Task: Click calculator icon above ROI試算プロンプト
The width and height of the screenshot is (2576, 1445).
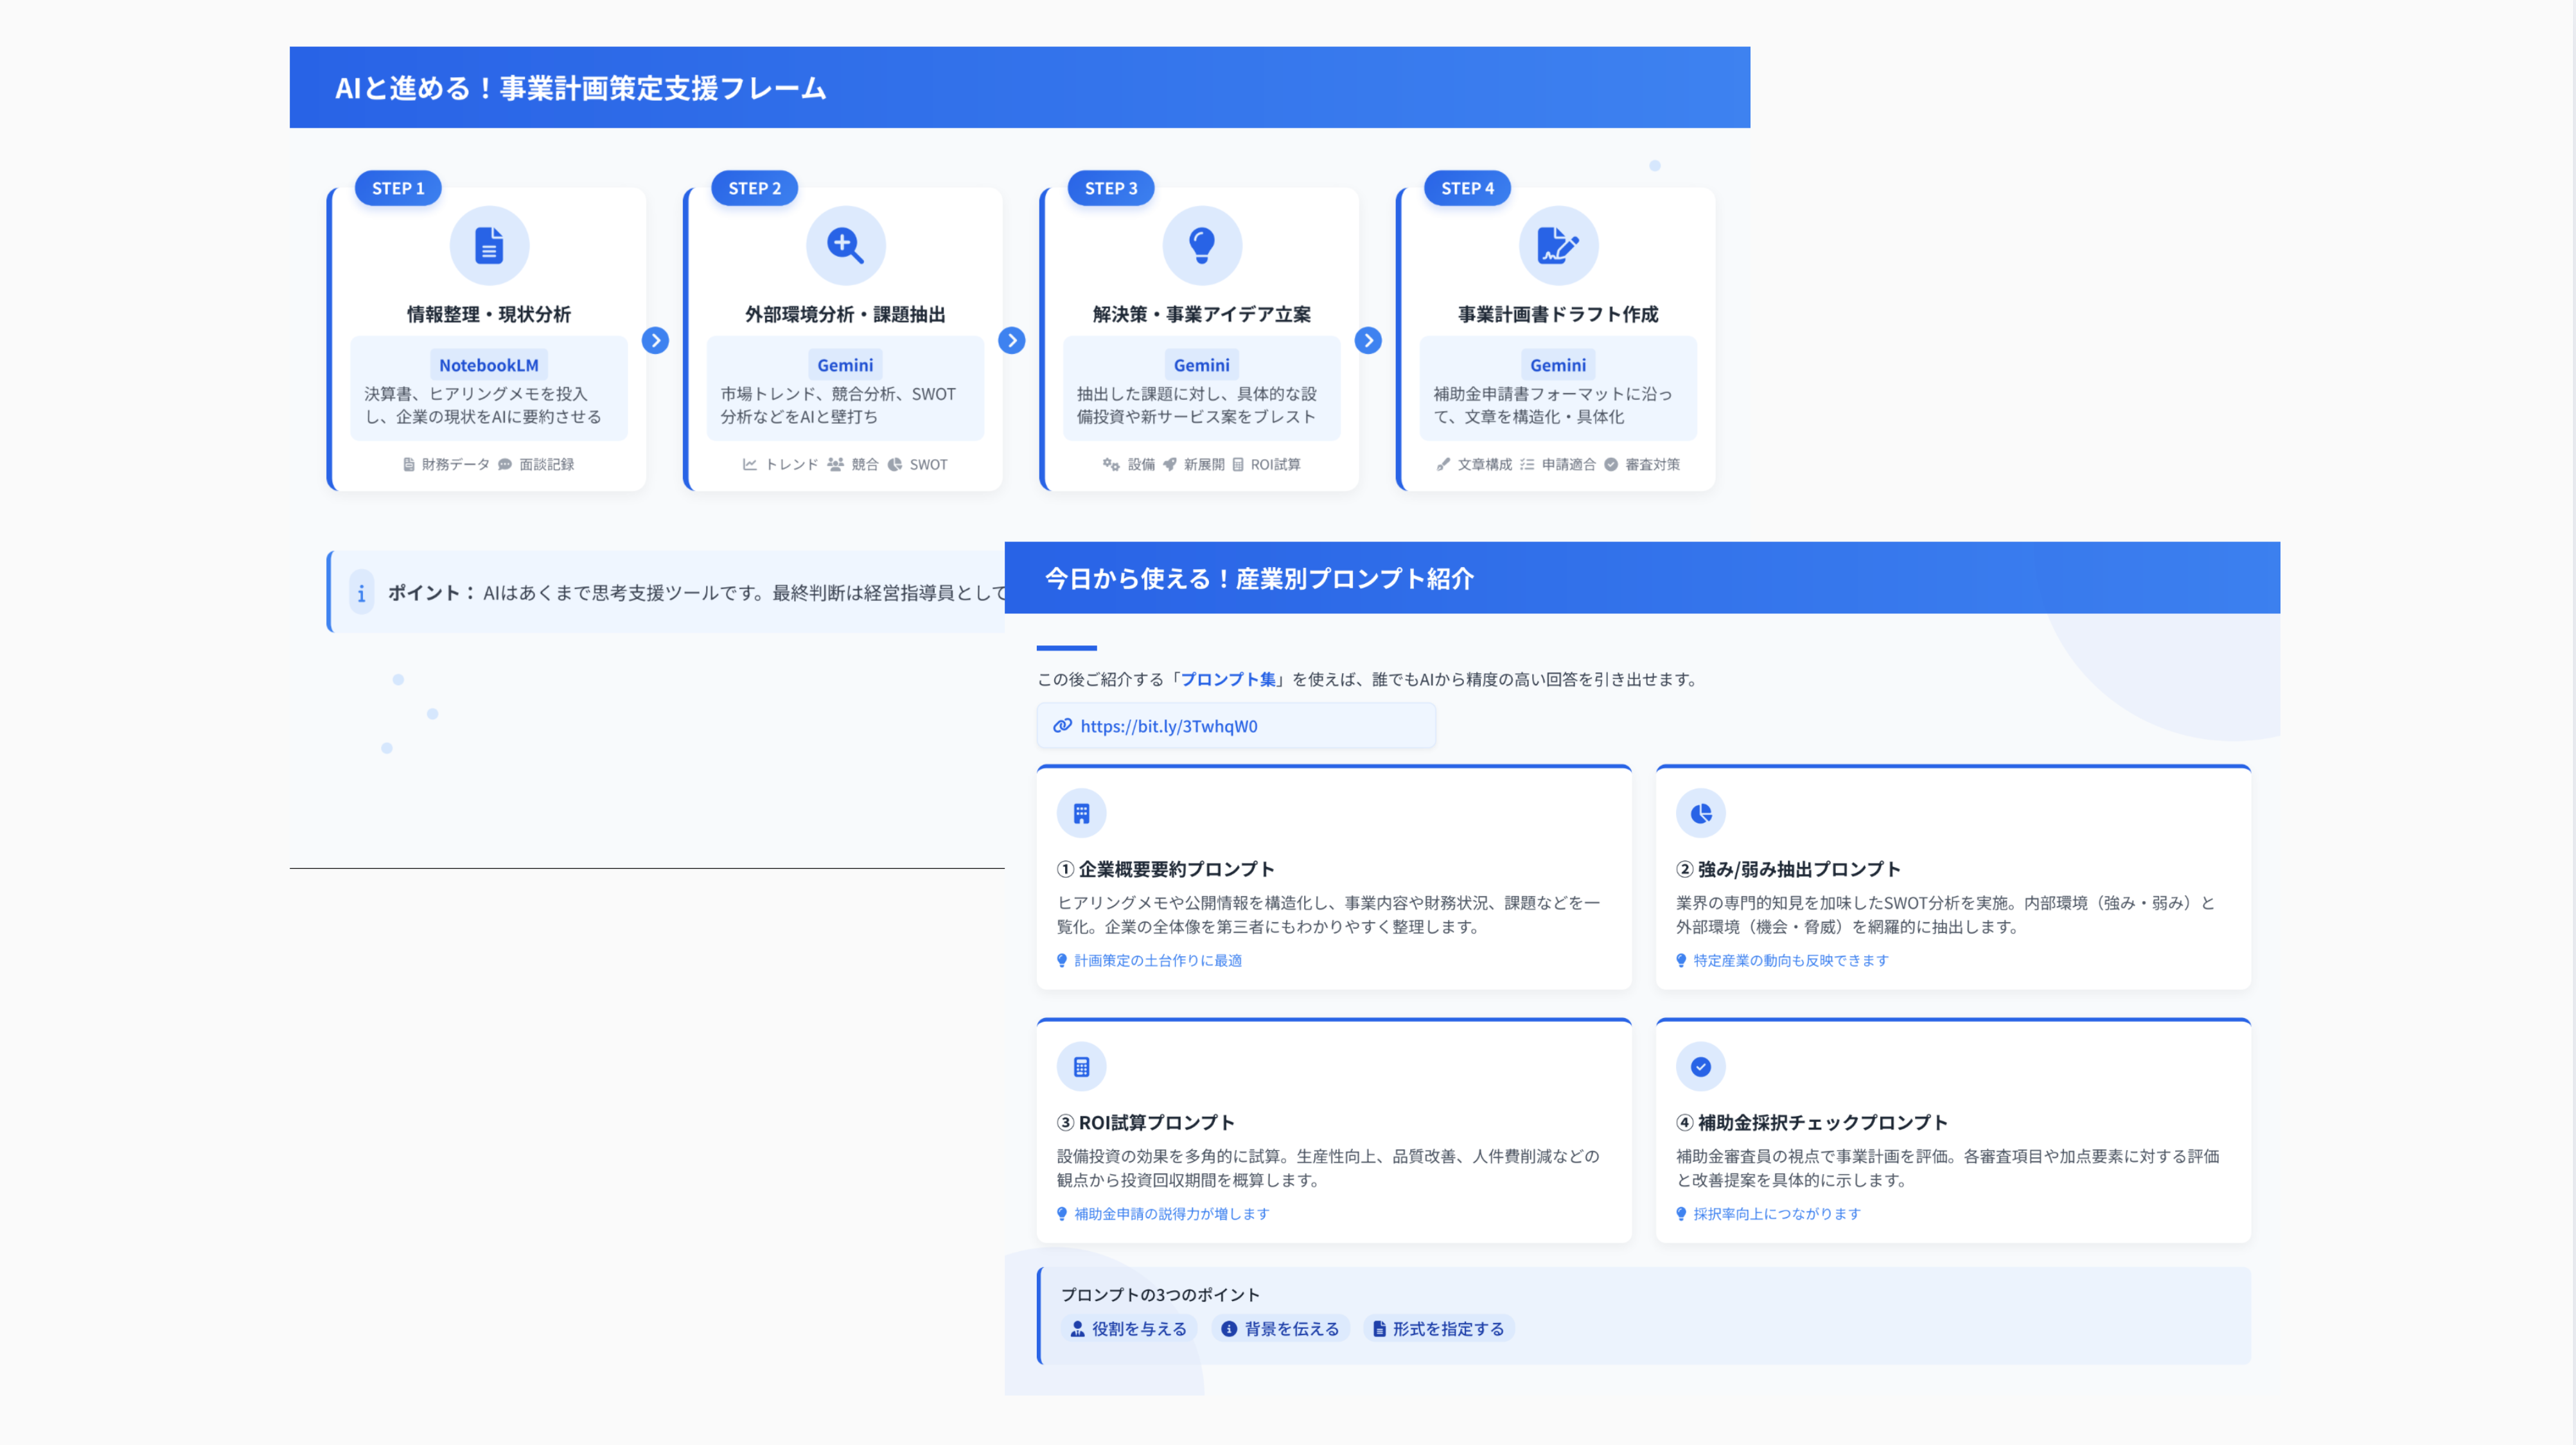Action: coord(1081,1066)
